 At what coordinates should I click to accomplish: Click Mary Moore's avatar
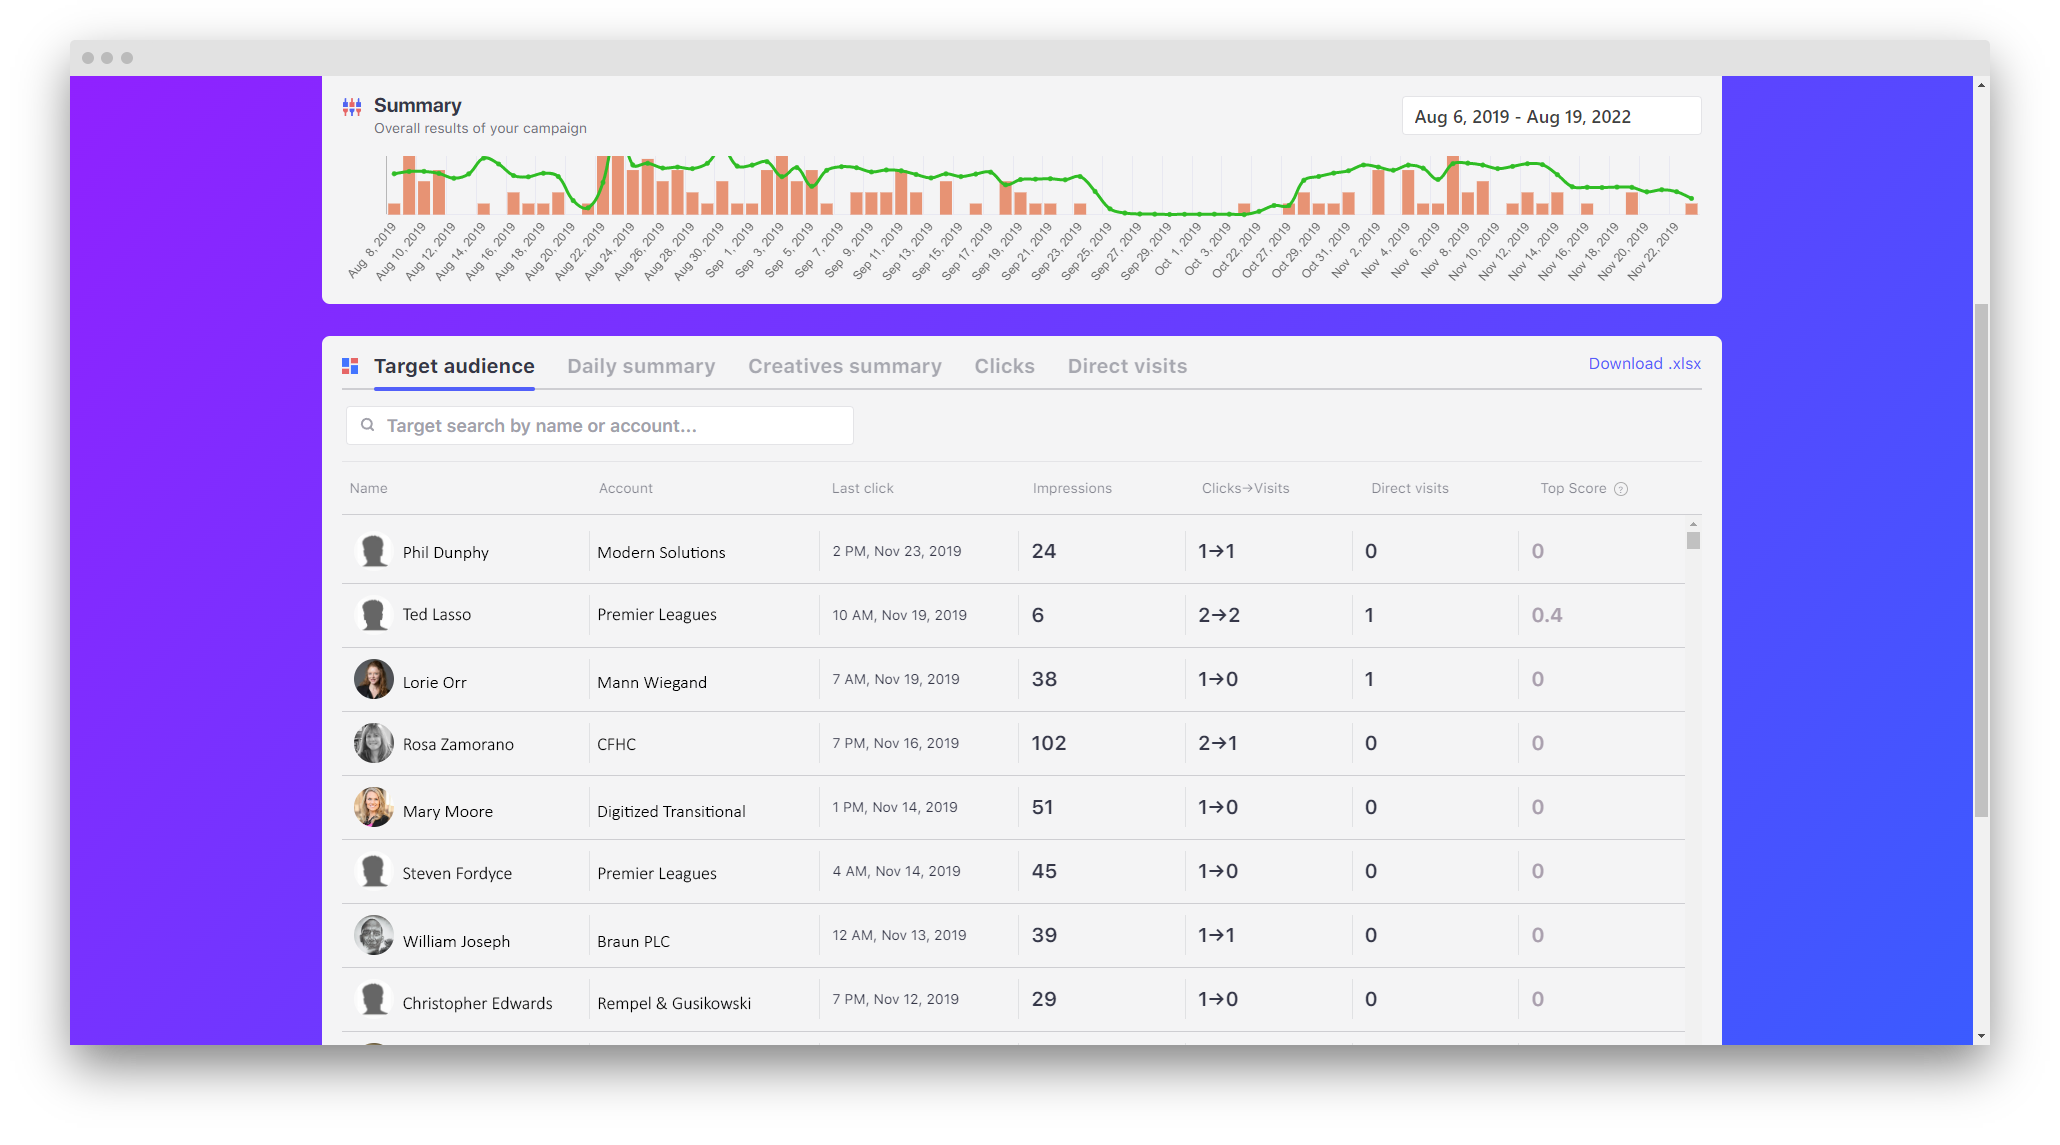pos(373,808)
